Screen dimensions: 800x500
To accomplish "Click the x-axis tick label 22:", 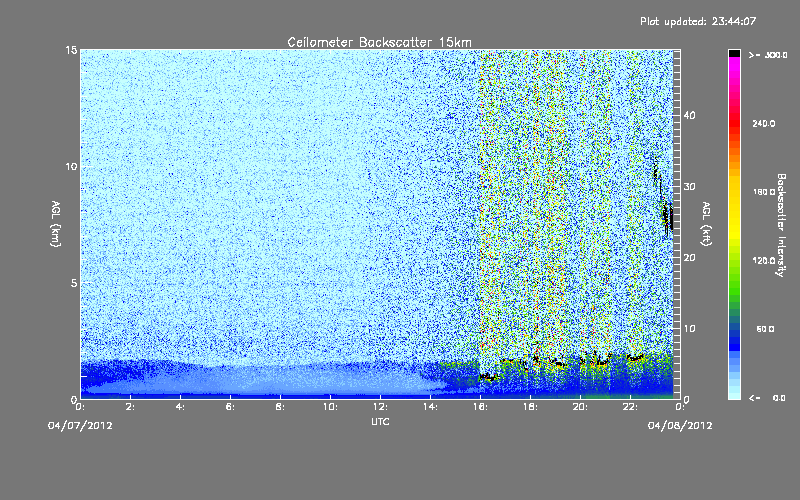I will point(630,407).
